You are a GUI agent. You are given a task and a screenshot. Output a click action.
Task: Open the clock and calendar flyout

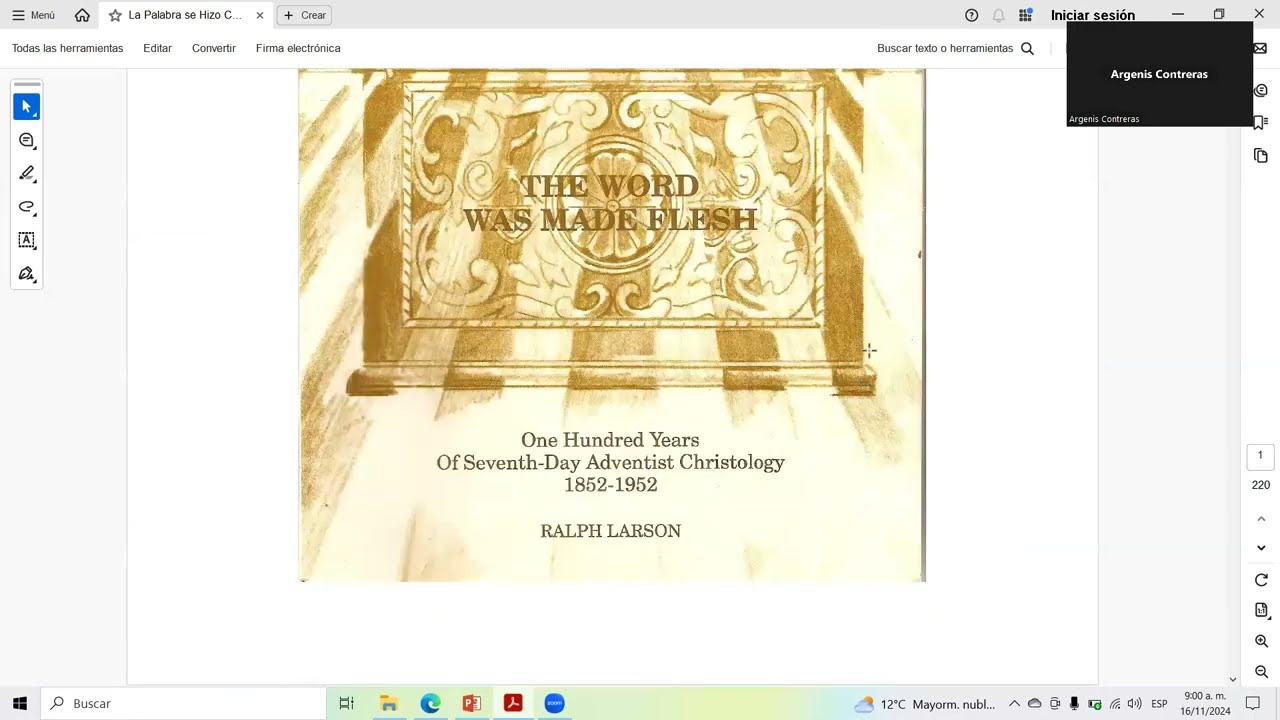tap(1205, 703)
